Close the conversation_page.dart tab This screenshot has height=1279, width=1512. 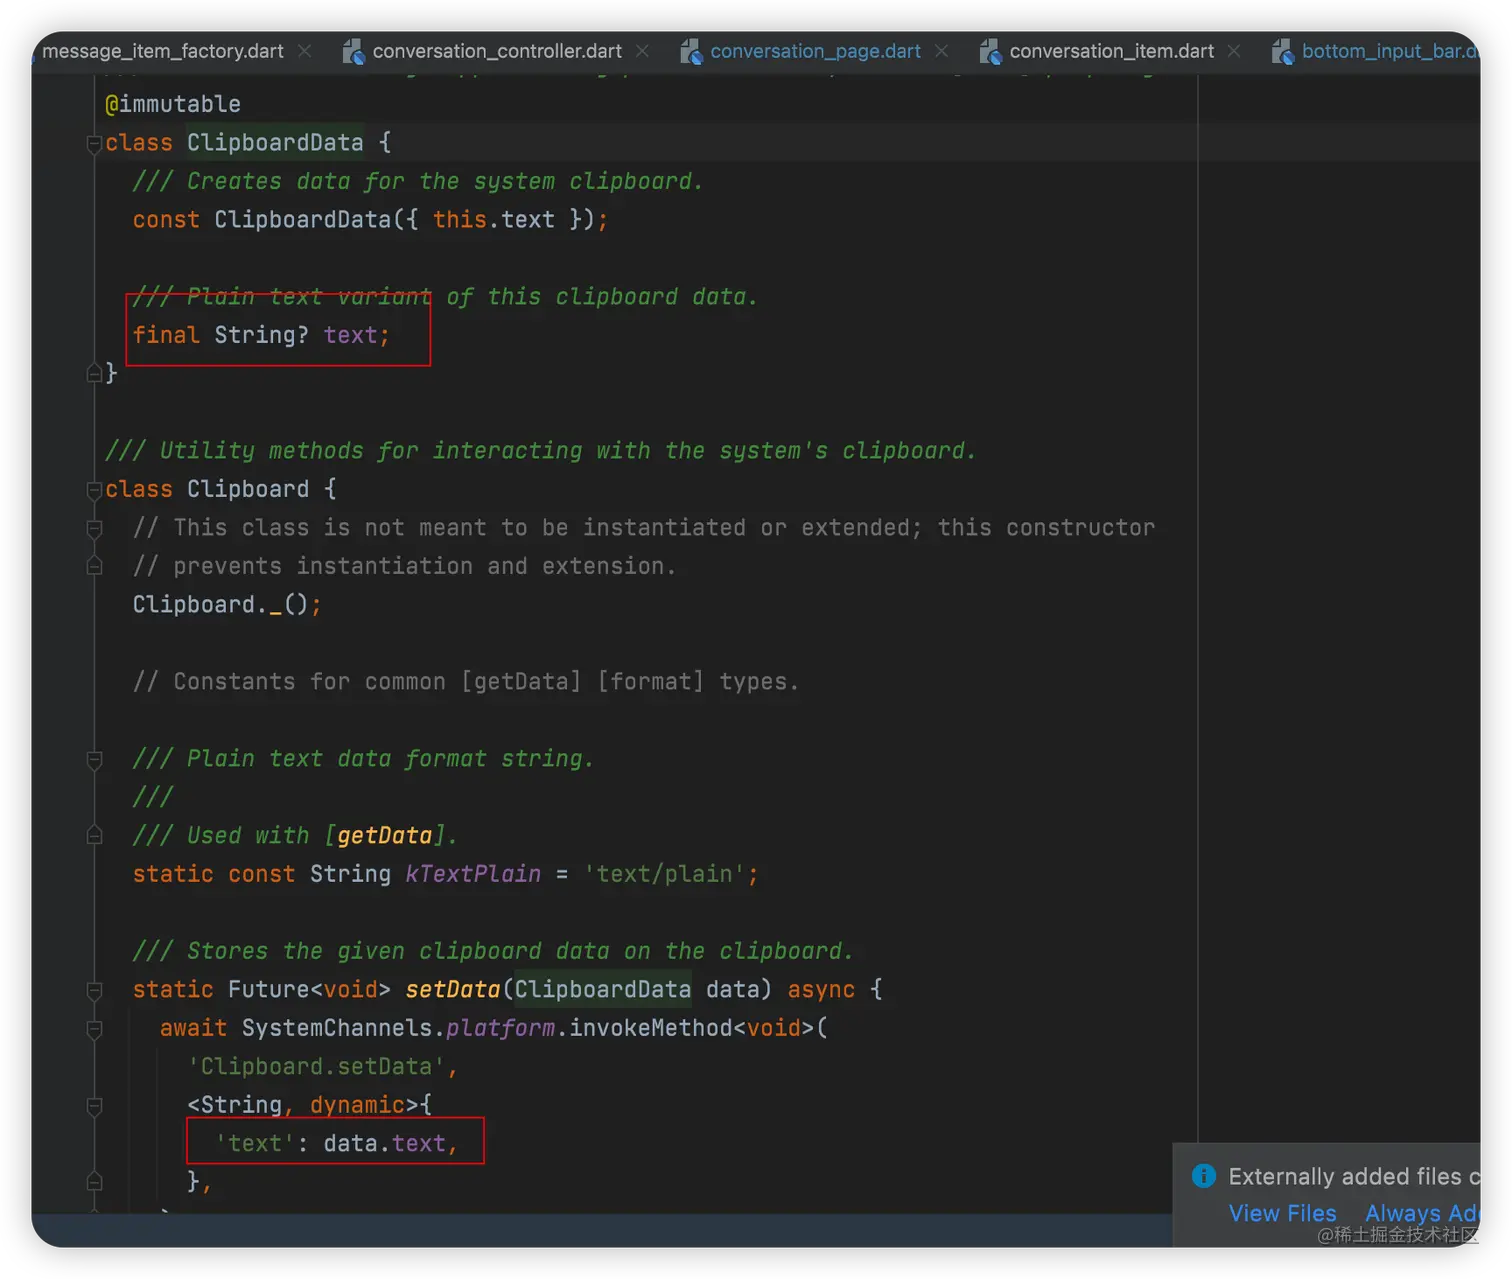click(941, 51)
